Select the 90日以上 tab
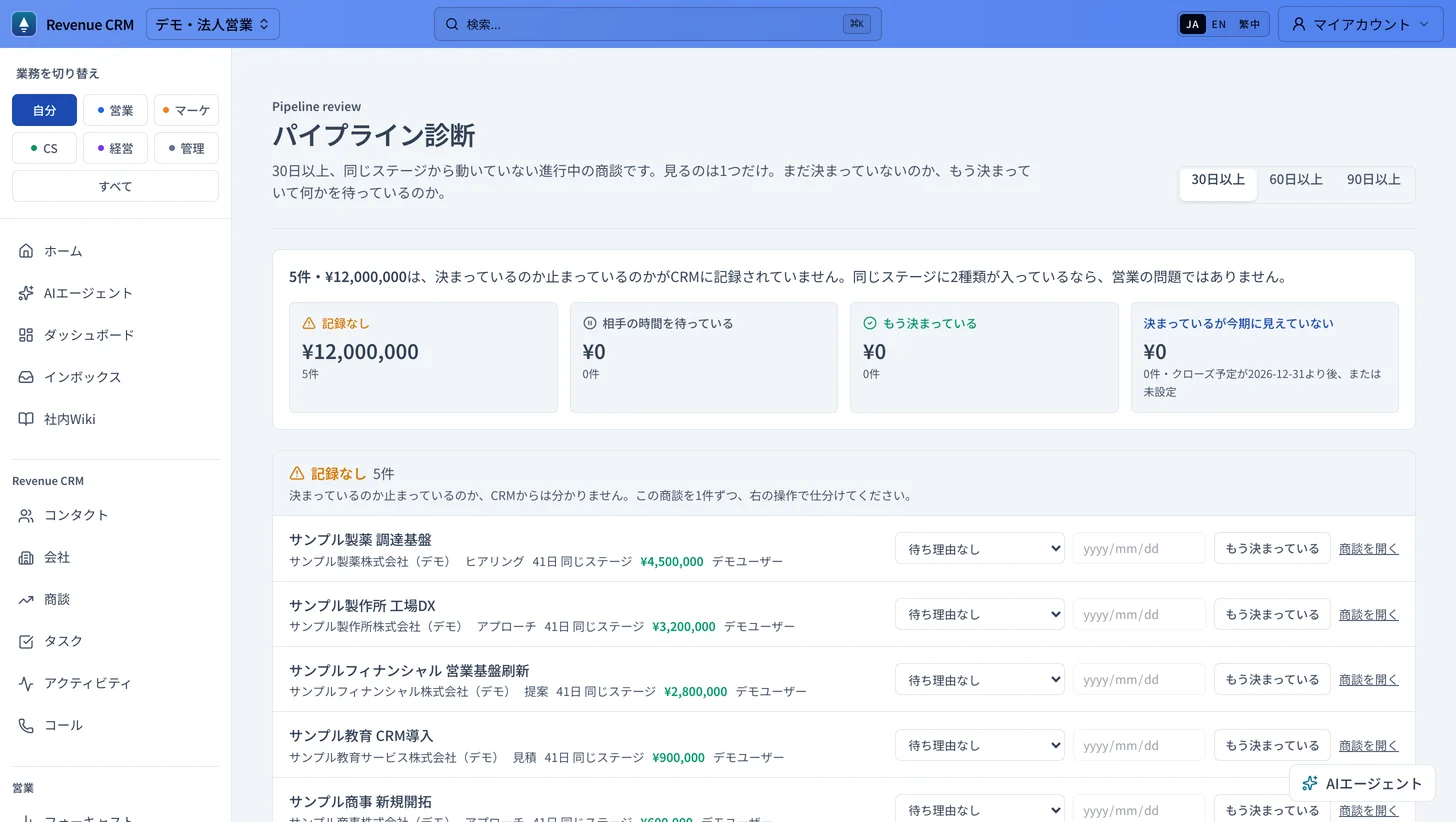 [1374, 180]
